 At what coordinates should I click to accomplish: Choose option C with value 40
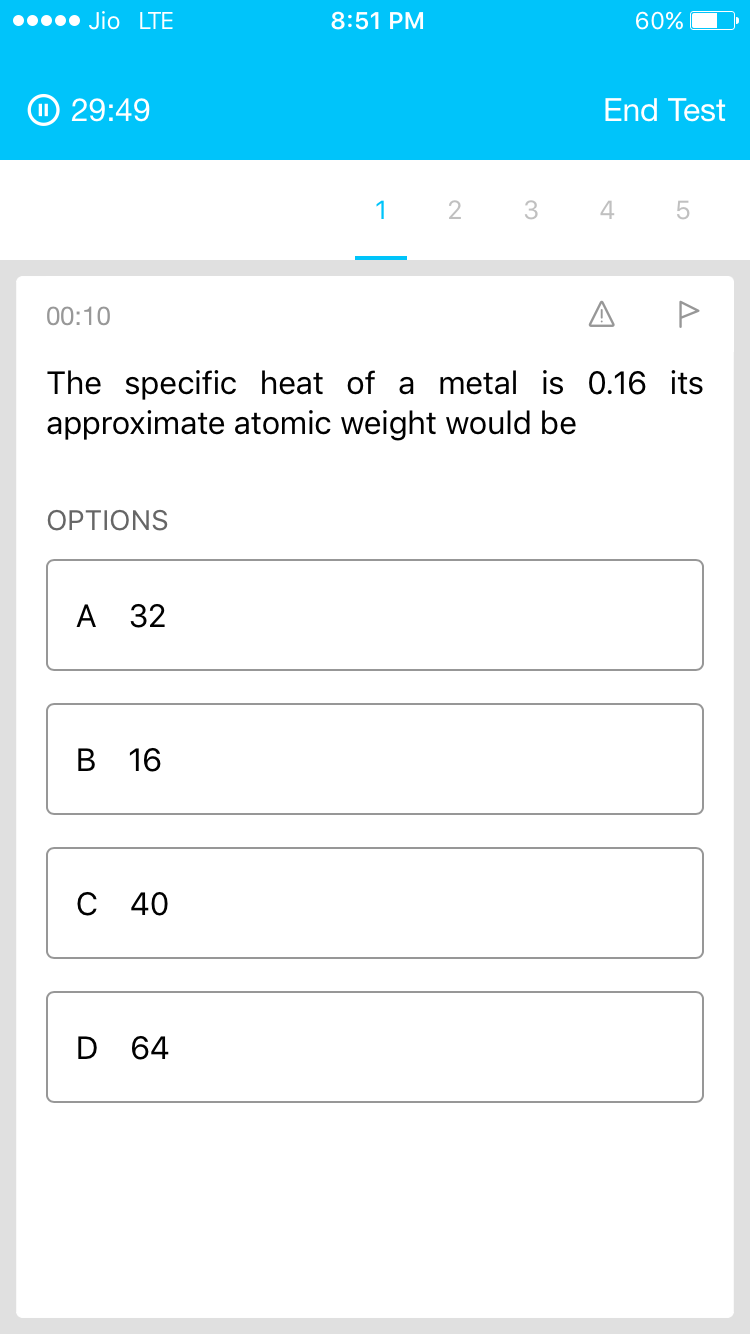point(375,903)
